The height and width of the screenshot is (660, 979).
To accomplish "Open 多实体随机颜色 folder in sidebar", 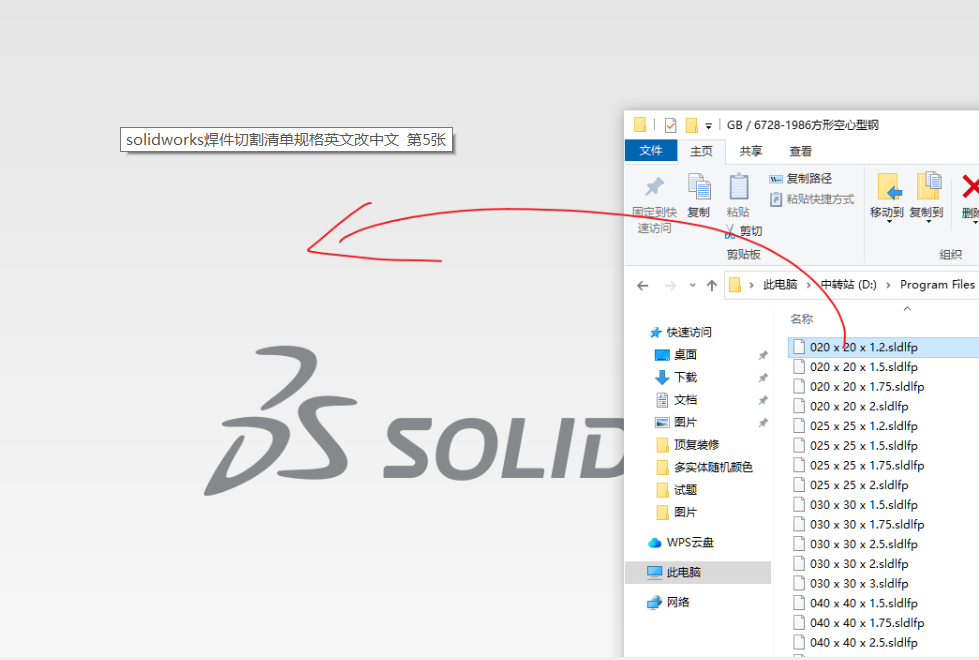I will point(713,467).
